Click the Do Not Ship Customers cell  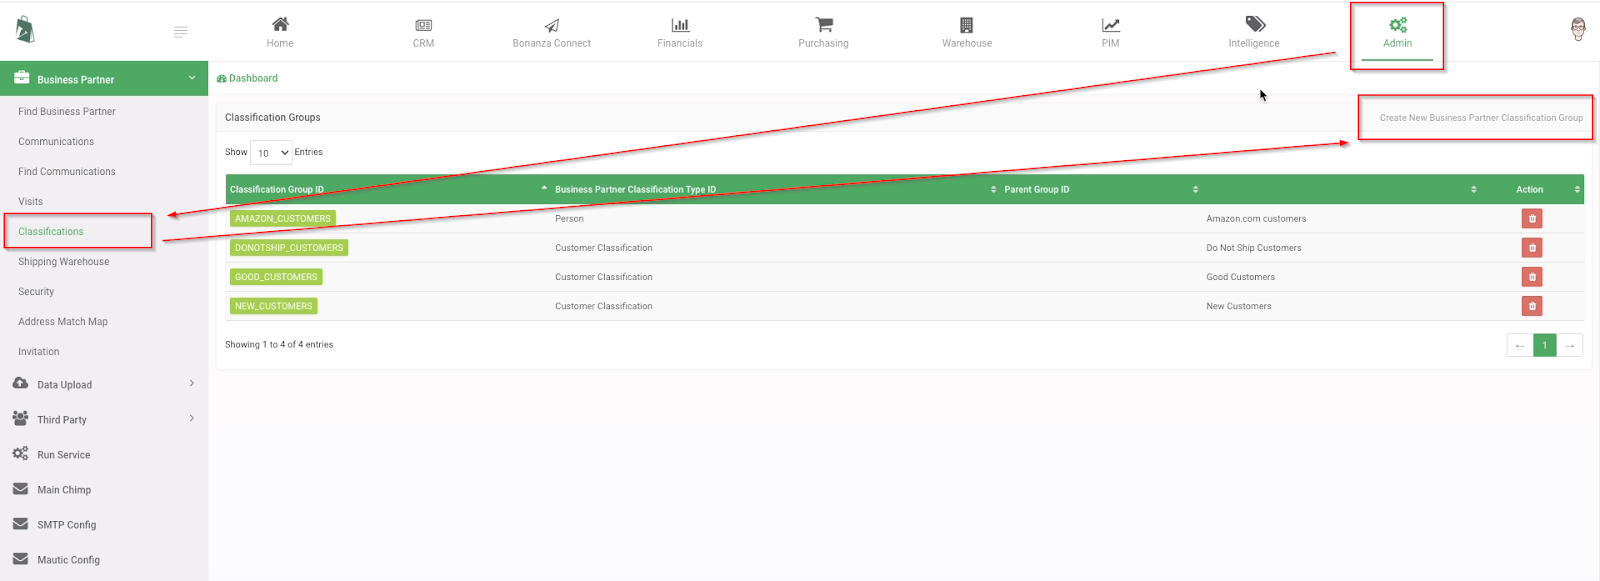click(x=1254, y=247)
